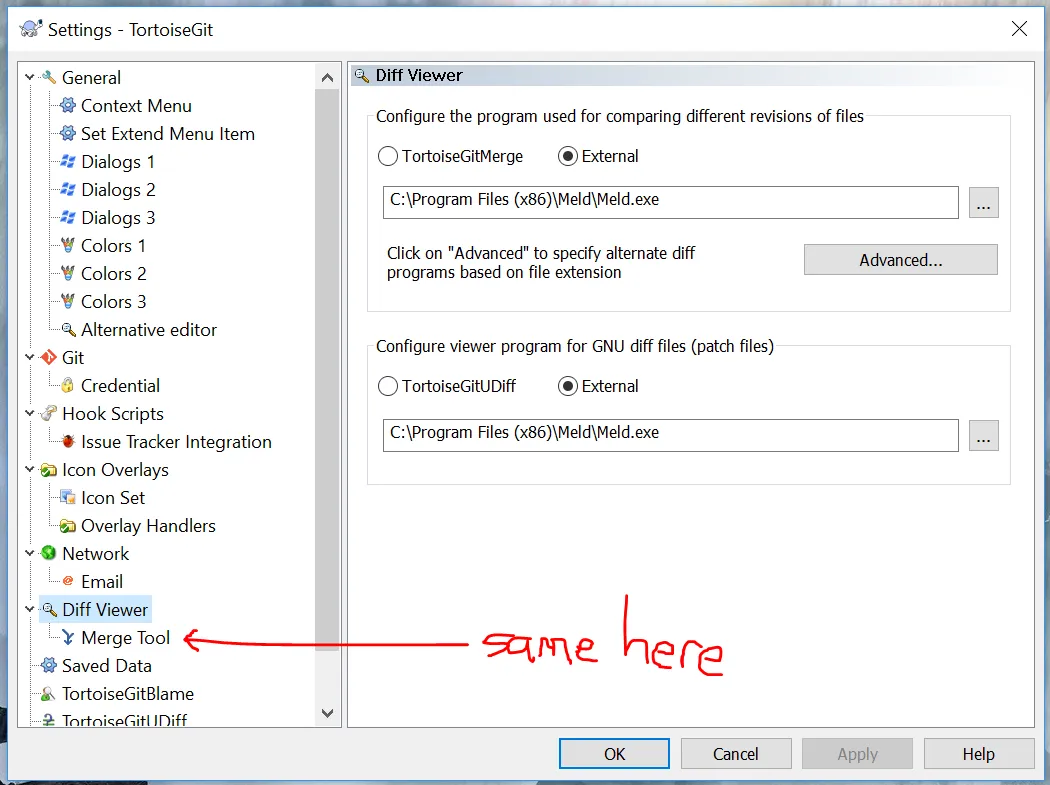1050x785 pixels.
Task: Select TortoiseGitUDiff radio button
Action: click(388, 386)
